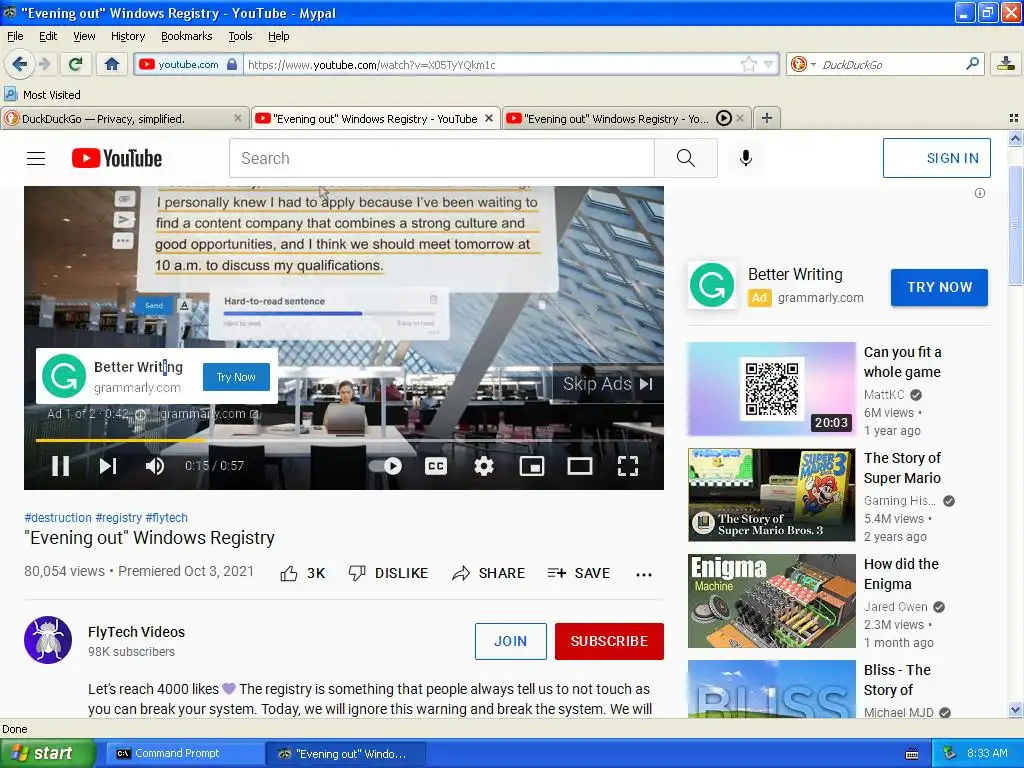Screen dimensions: 1024x768
Task: Open the downloads toolbar icon
Action: click(1006, 64)
